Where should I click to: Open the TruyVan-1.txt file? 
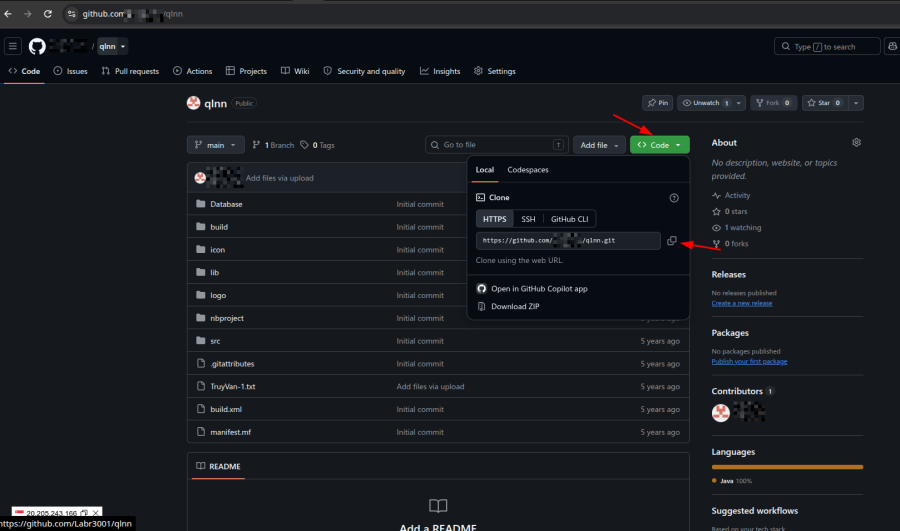click(x=232, y=386)
